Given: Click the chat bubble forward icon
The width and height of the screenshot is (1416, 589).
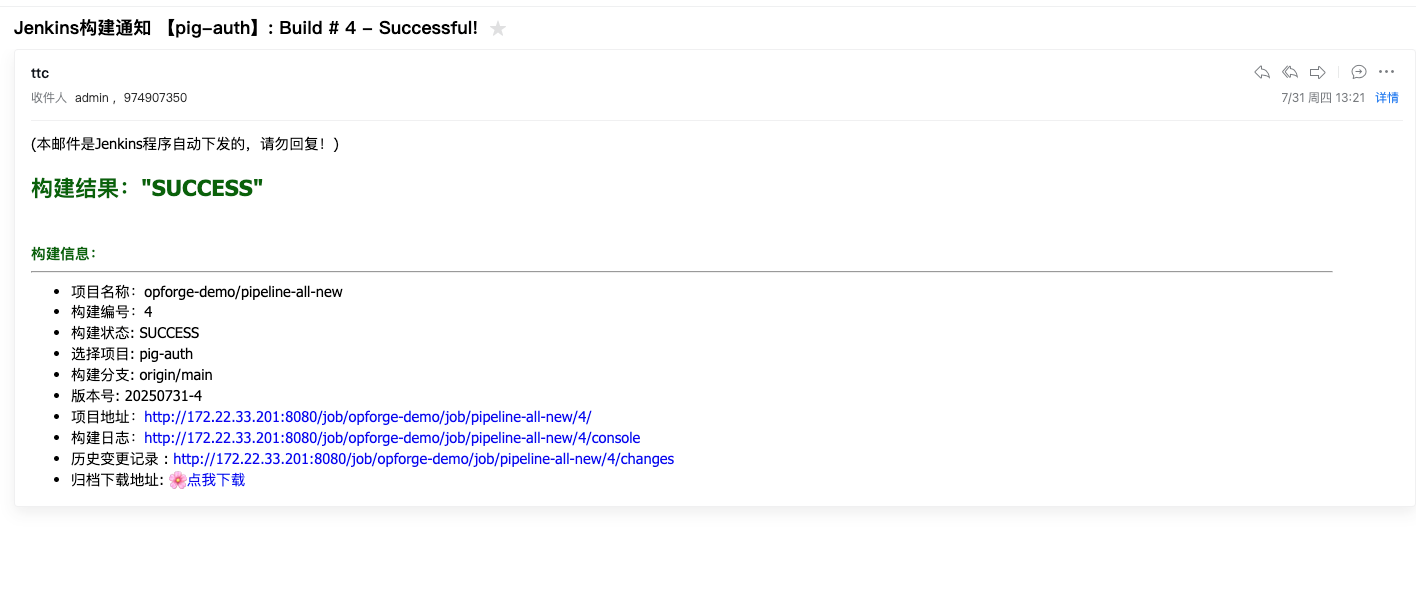Looking at the screenshot, I should pos(1359,72).
